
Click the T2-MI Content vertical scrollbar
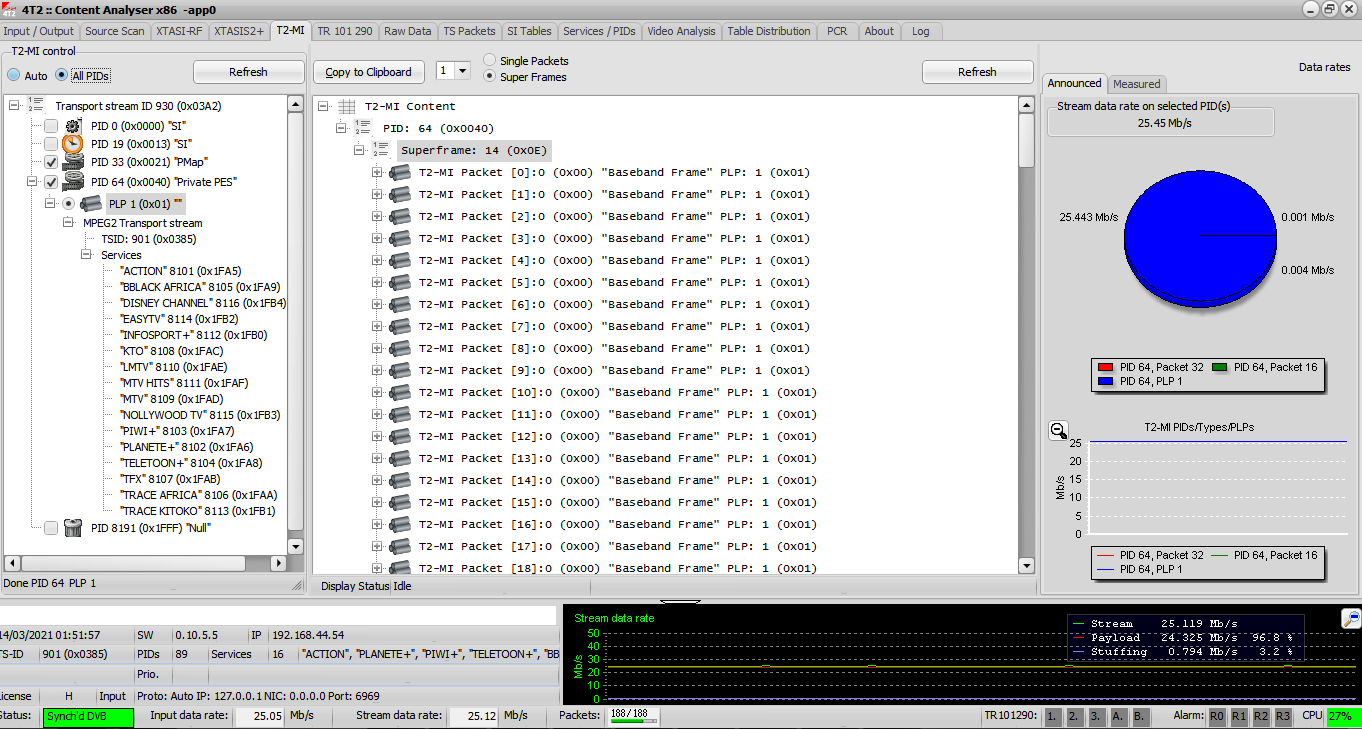pyautogui.click(x=1026, y=335)
